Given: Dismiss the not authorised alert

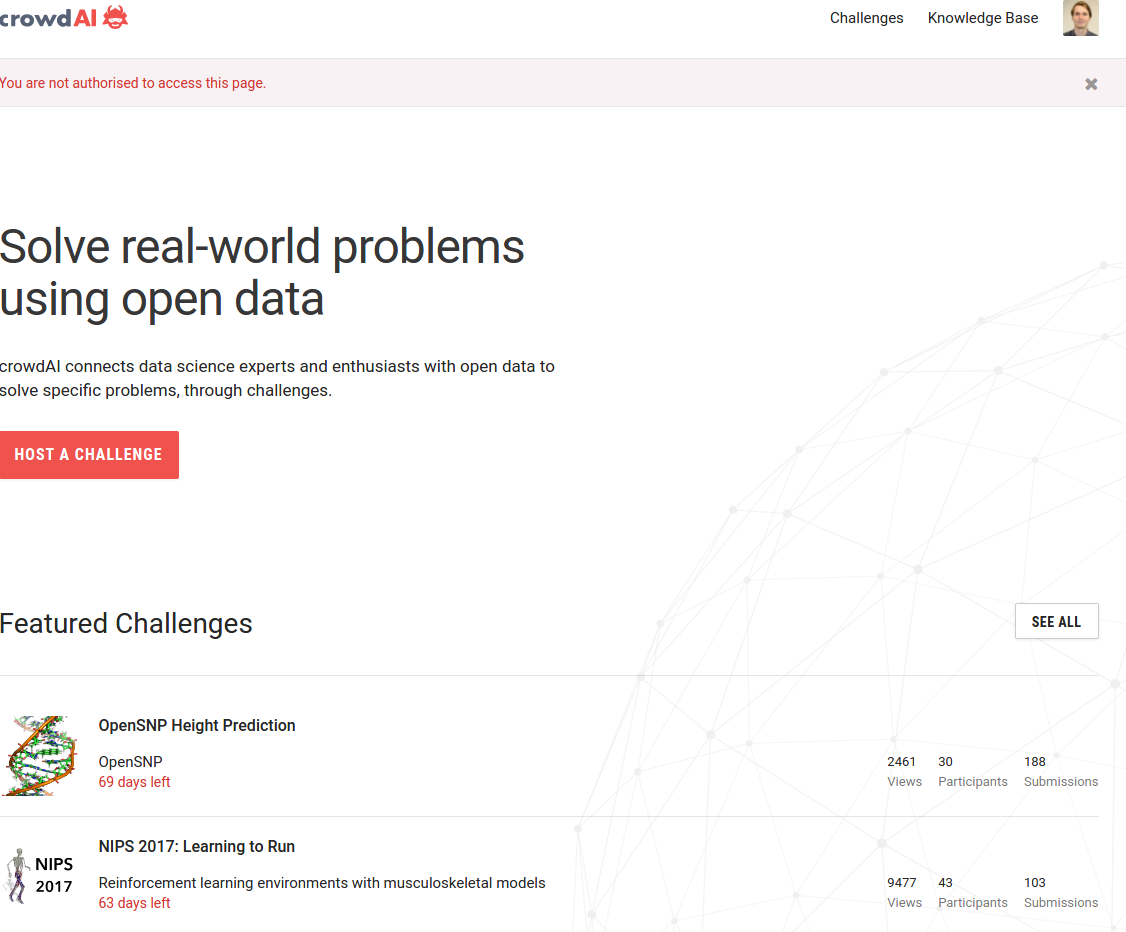Looking at the screenshot, I should pyautogui.click(x=1091, y=84).
